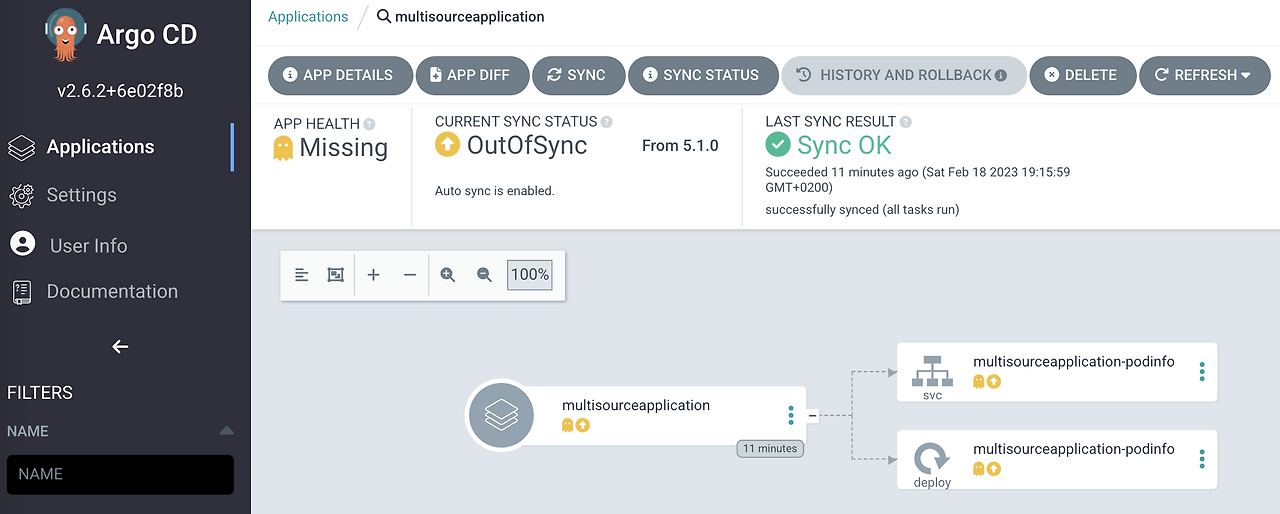Image resolution: width=1280 pixels, height=514 pixels.
Task: Open HISTORY AND ROLLBACK
Action: [x=902, y=75]
